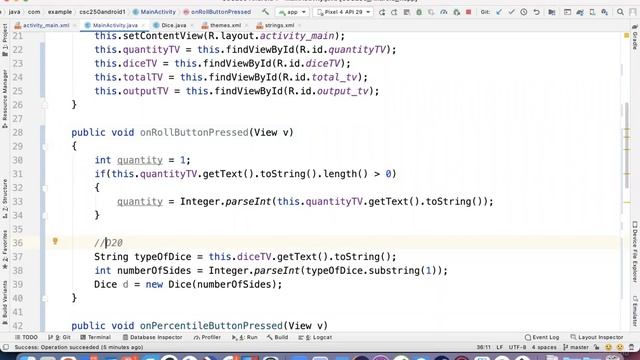Open the Profiler tool window at bottom
Screen dimensions: 640x360
click(207, 338)
